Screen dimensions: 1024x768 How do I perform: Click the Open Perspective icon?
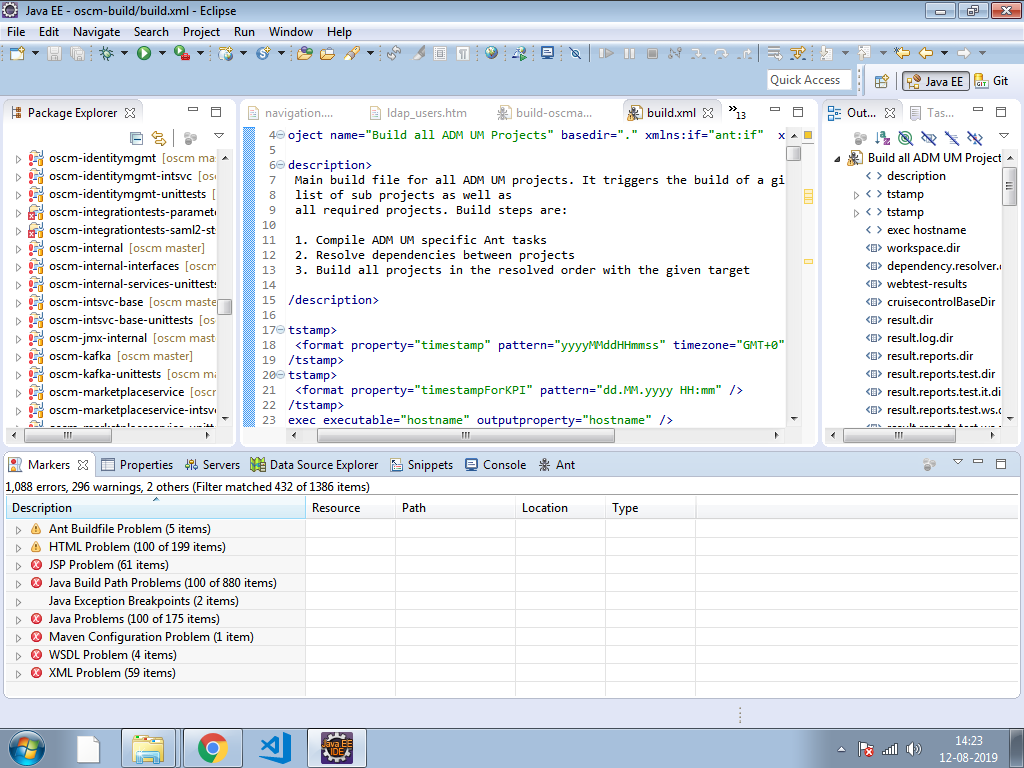click(882, 81)
